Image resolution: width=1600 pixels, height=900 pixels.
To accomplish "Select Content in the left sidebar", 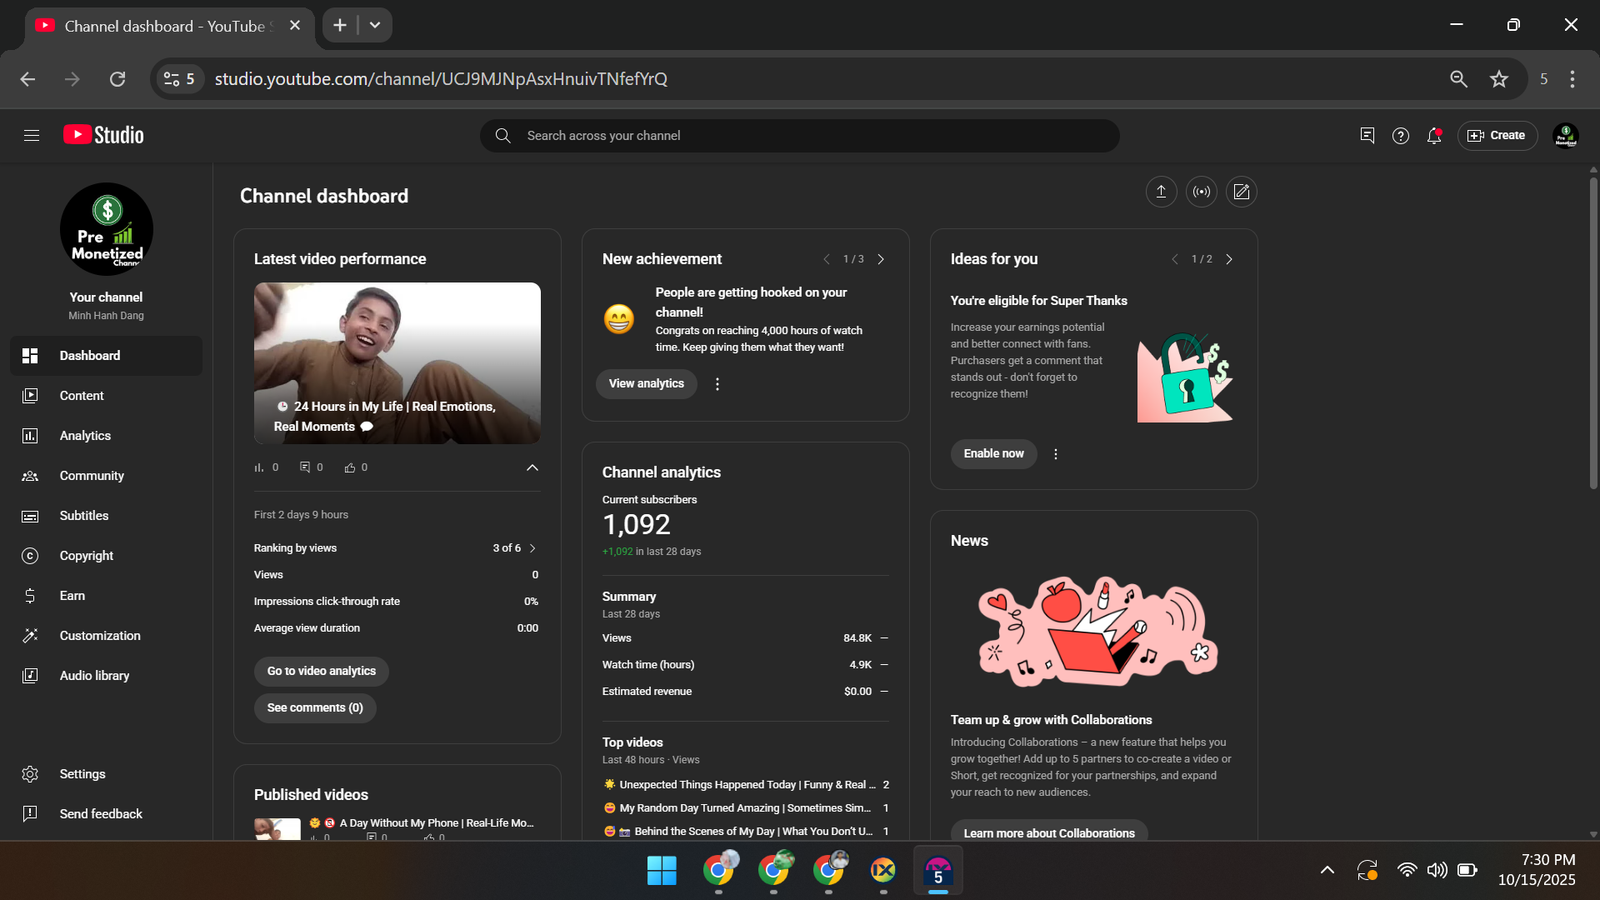I will click(x=81, y=396).
